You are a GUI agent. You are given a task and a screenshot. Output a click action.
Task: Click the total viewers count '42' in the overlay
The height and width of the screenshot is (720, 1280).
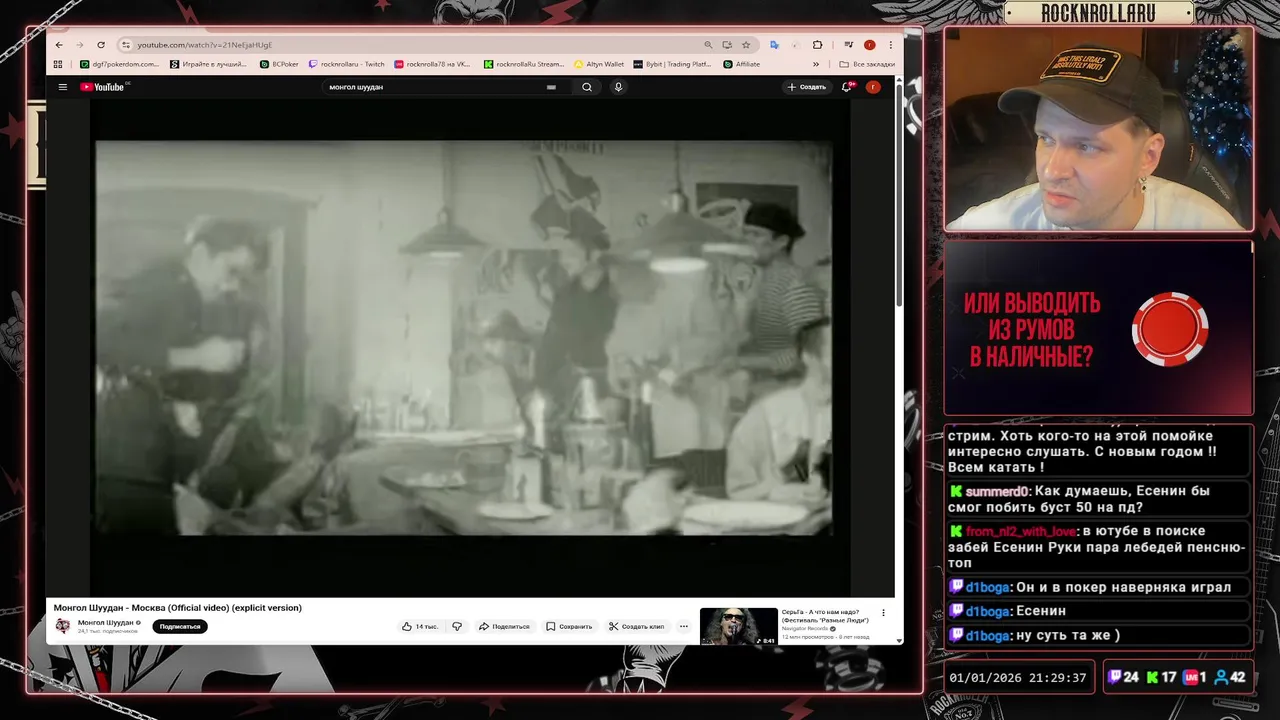(1237, 677)
